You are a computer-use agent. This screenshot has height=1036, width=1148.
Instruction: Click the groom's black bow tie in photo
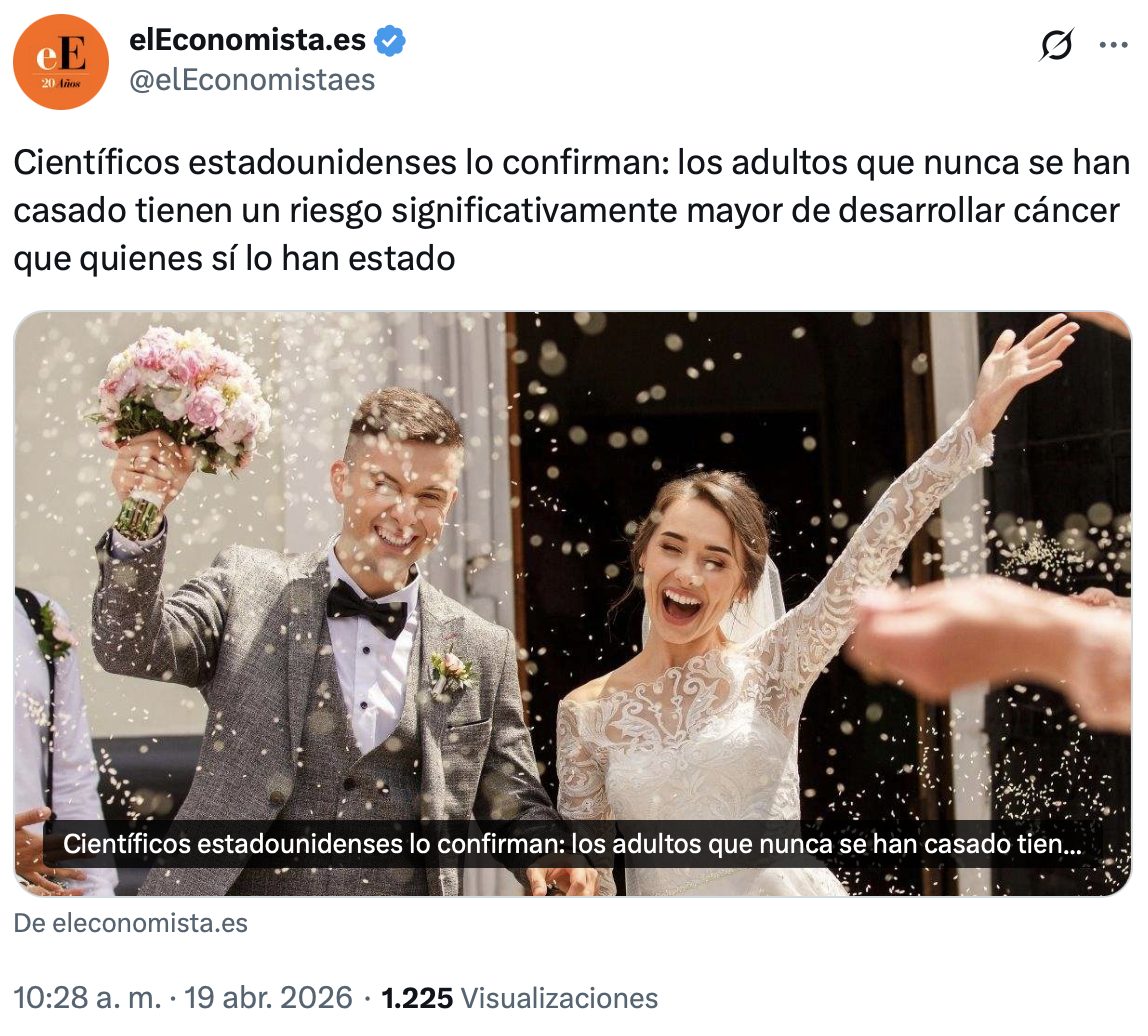coord(366,609)
